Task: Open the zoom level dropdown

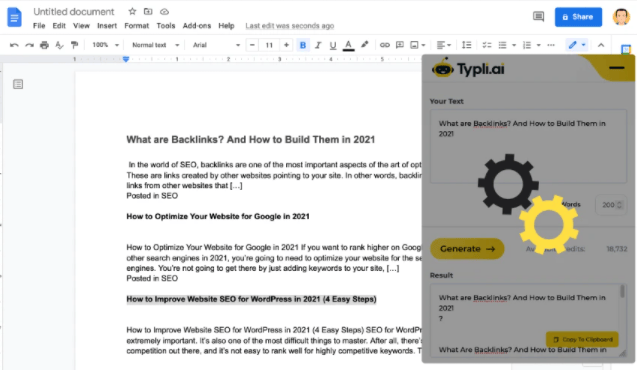Action: (x=105, y=45)
